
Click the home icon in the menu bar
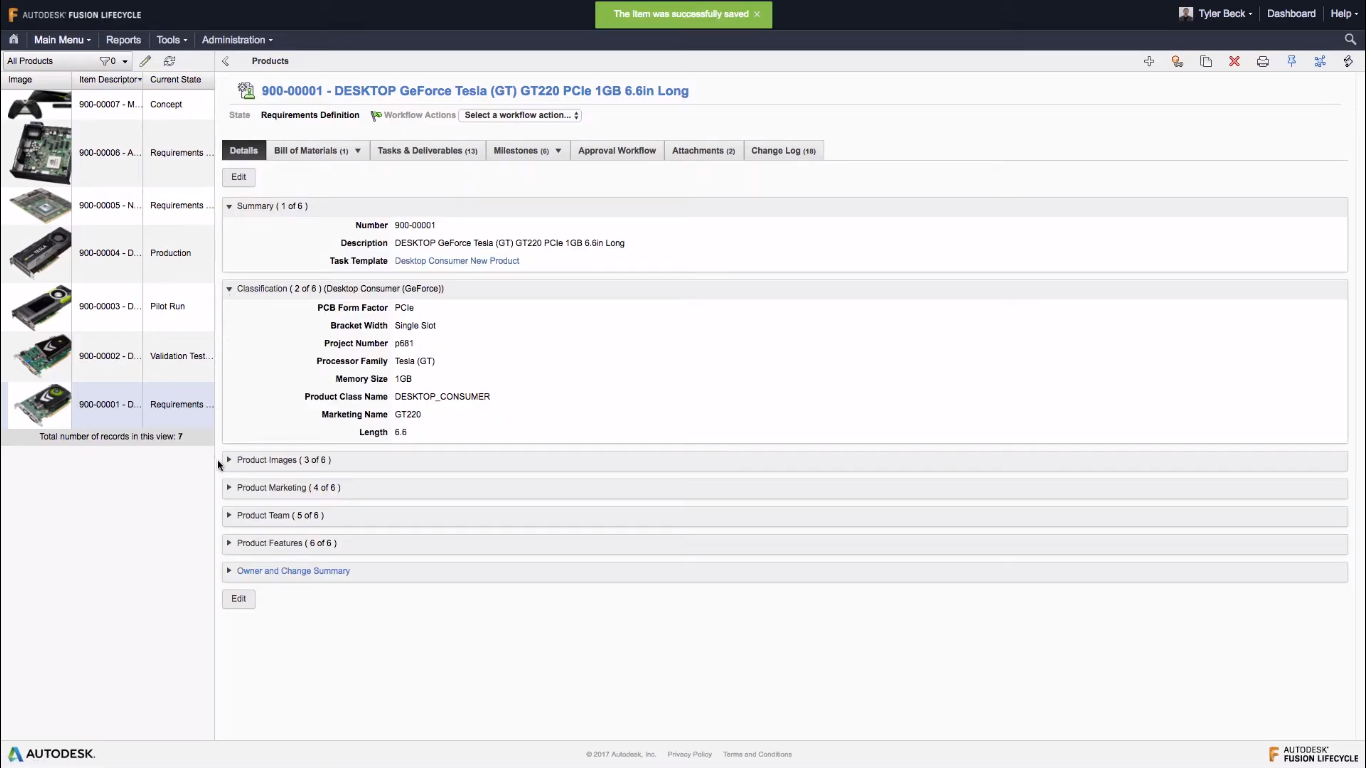click(x=14, y=40)
